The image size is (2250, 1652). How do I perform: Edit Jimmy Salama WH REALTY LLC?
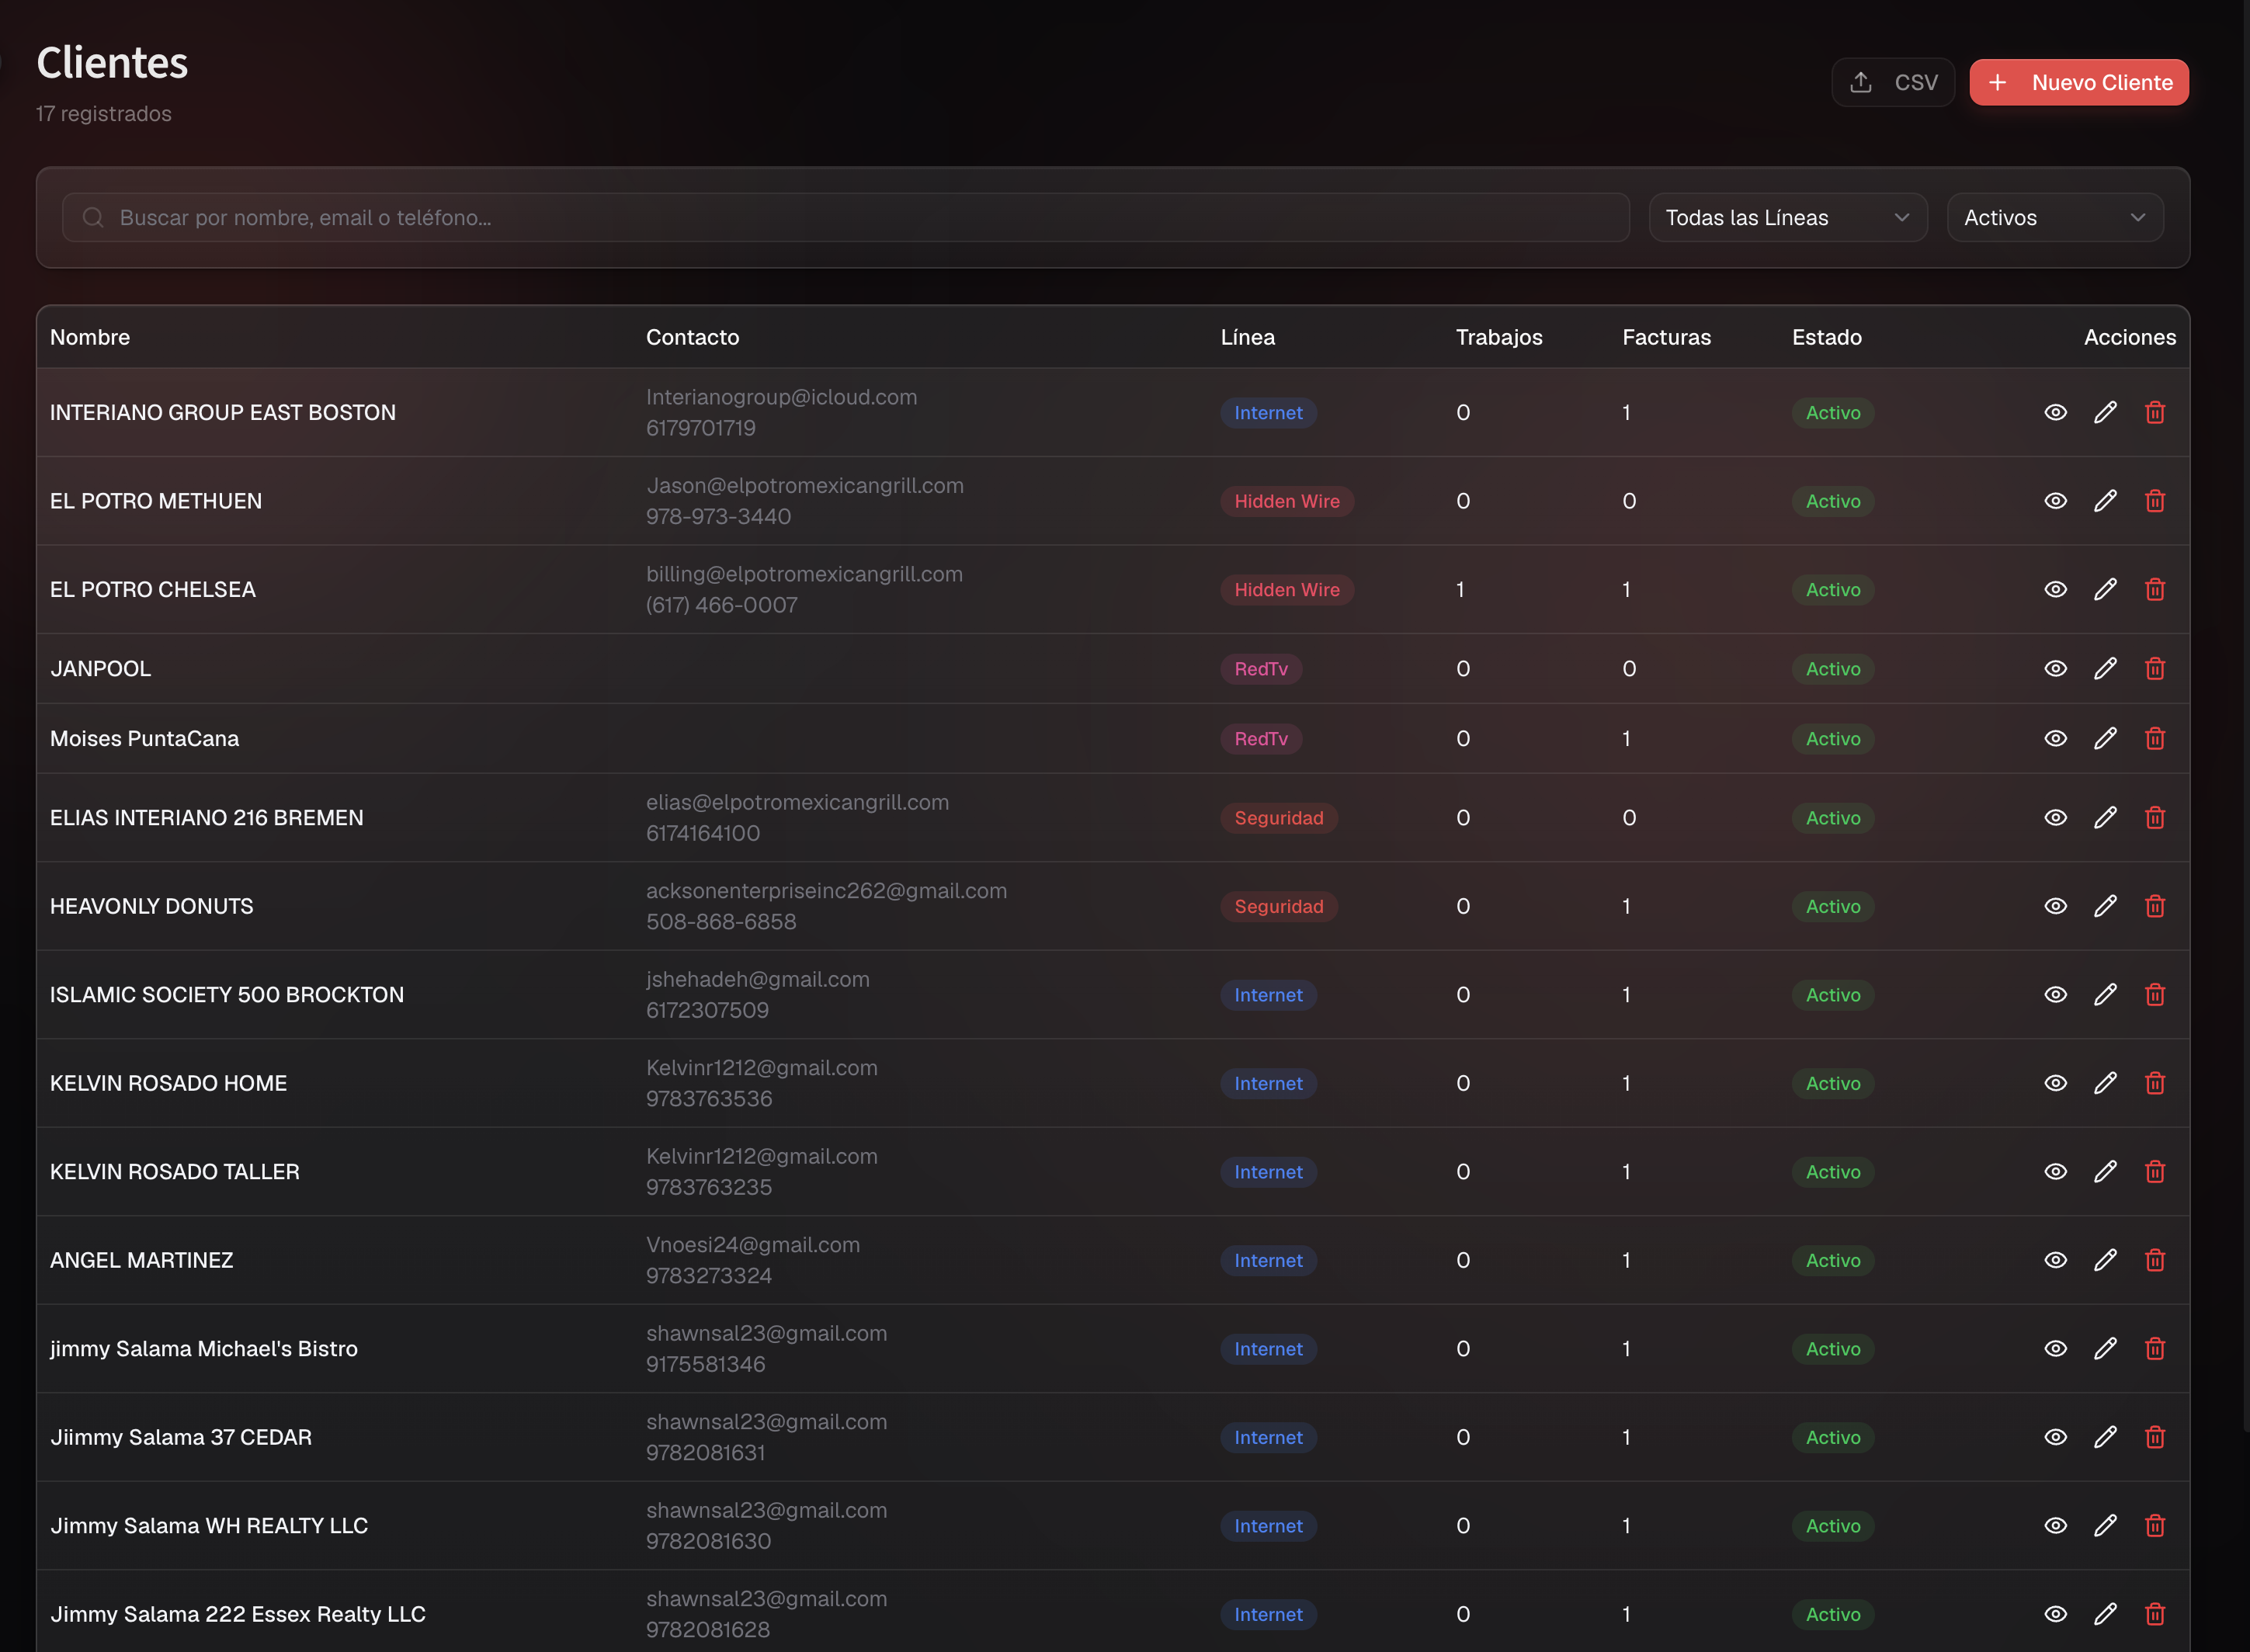click(x=2105, y=1525)
